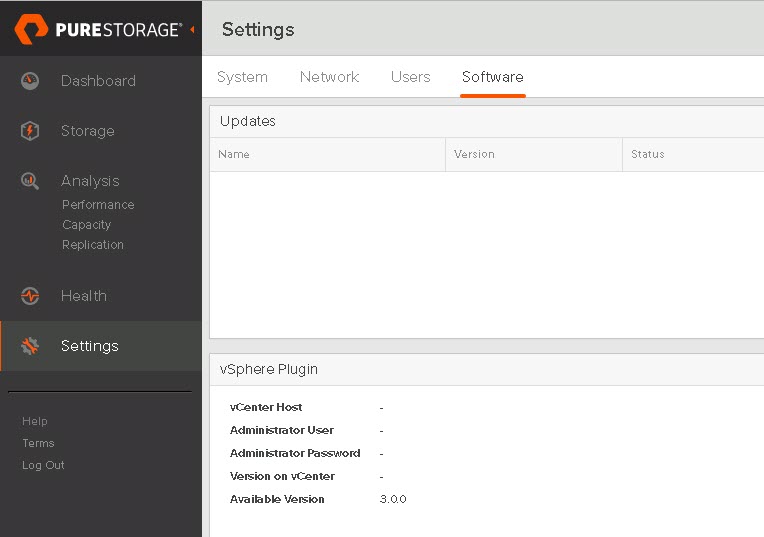Click the Settings gear icon

(30, 346)
